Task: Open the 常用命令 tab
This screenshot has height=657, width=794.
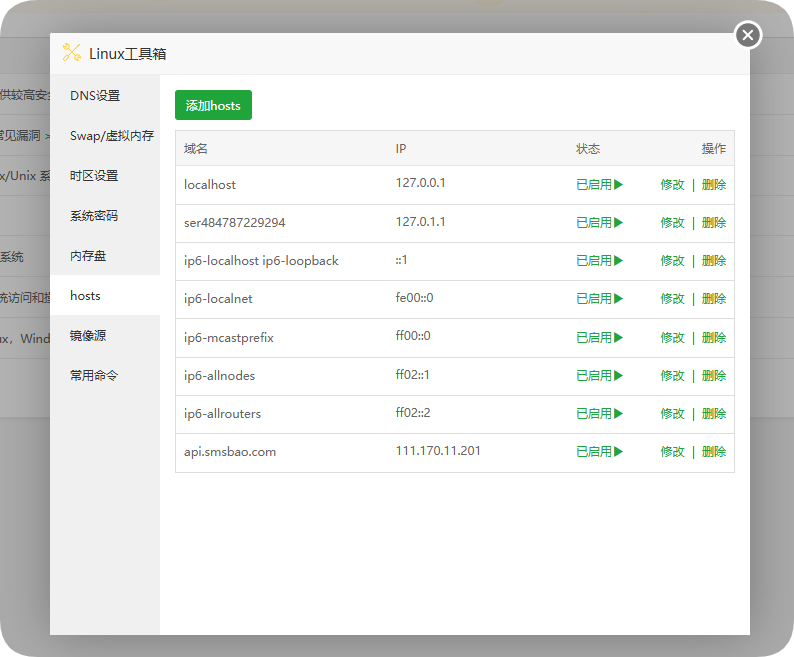Action: coord(94,376)
